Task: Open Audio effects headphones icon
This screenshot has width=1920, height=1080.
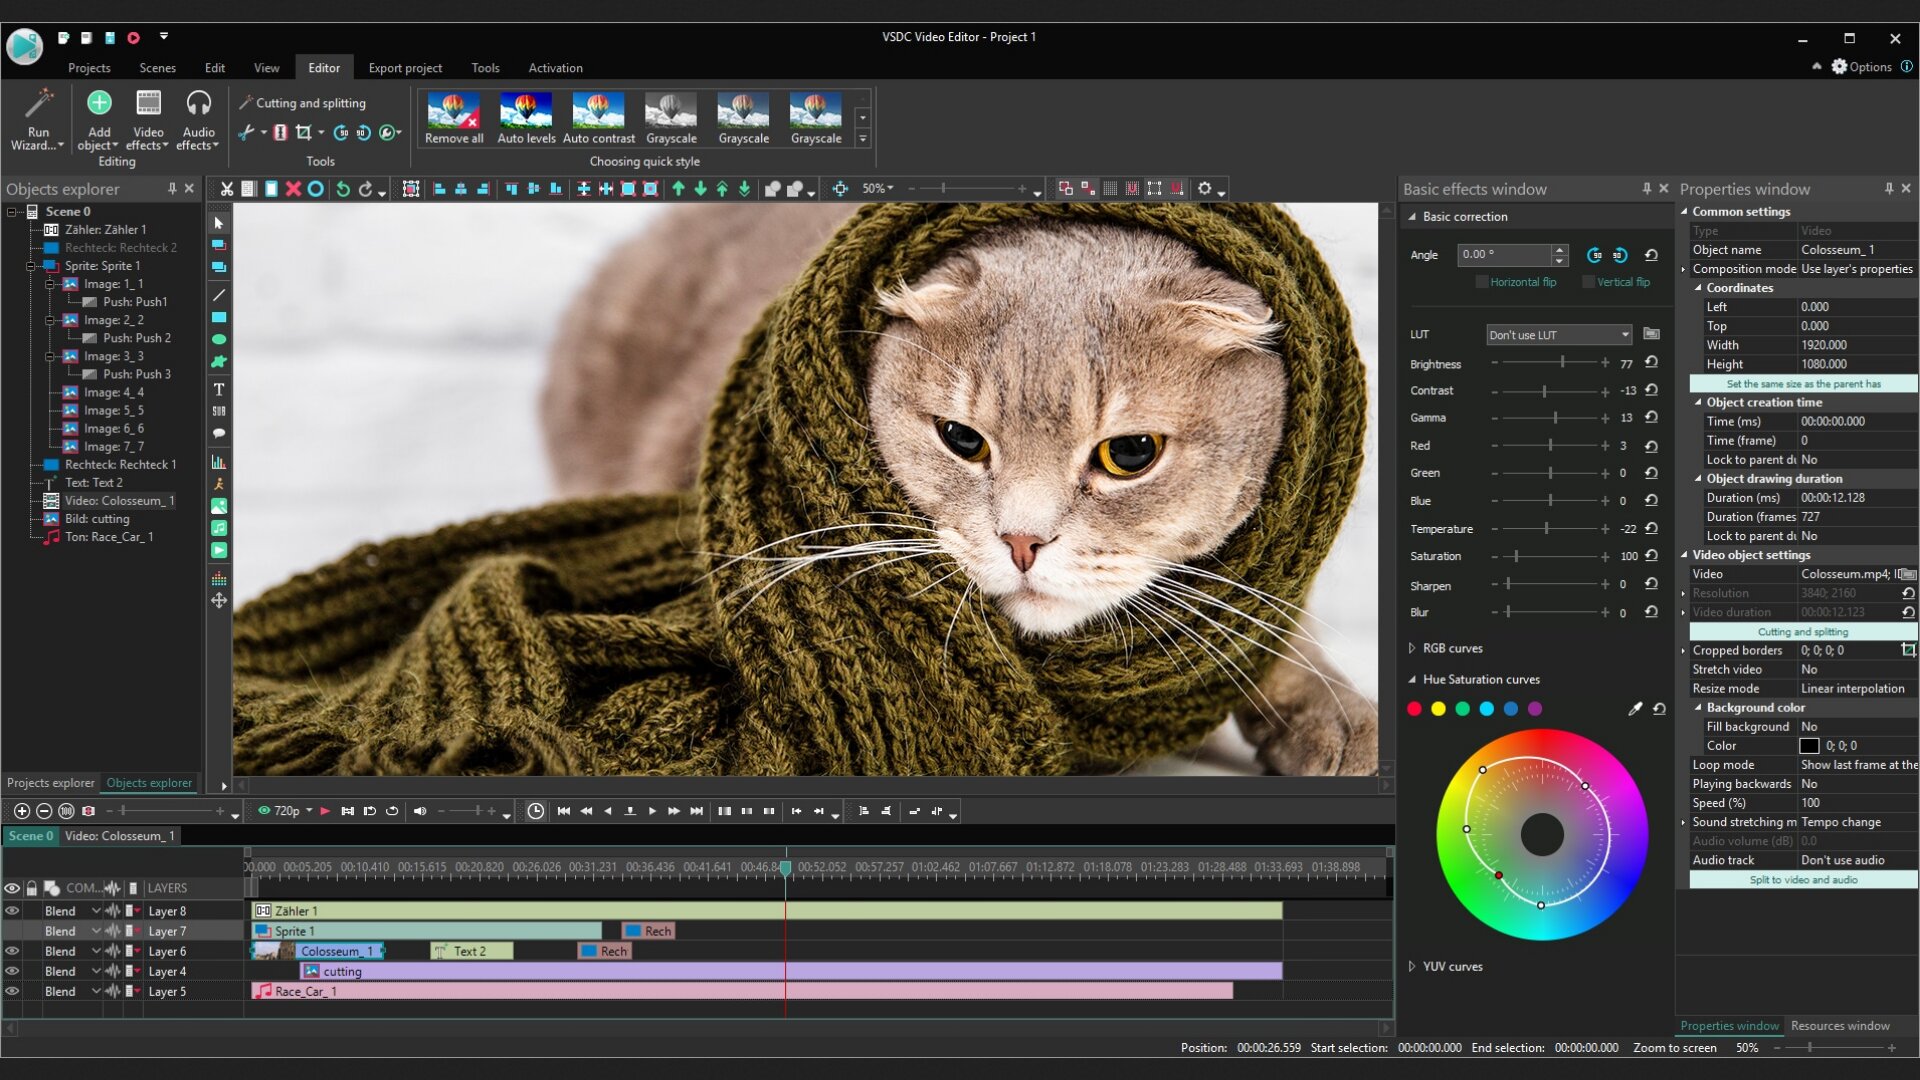Action: (x=198, y=104)
